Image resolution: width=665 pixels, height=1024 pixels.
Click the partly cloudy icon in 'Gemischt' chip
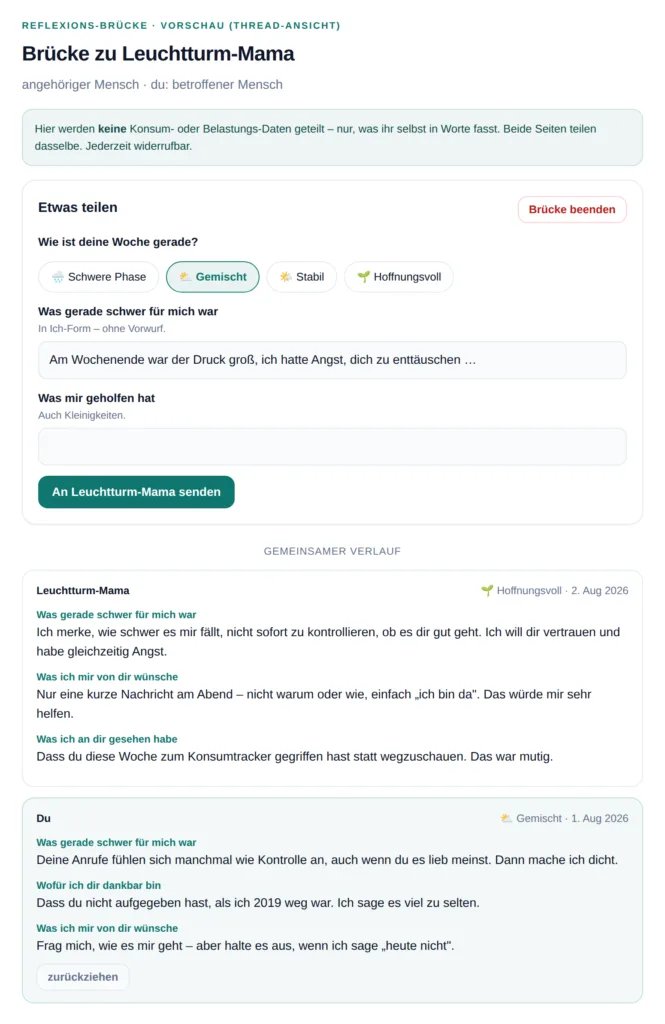pyautogui.click(x=186, y=277)
